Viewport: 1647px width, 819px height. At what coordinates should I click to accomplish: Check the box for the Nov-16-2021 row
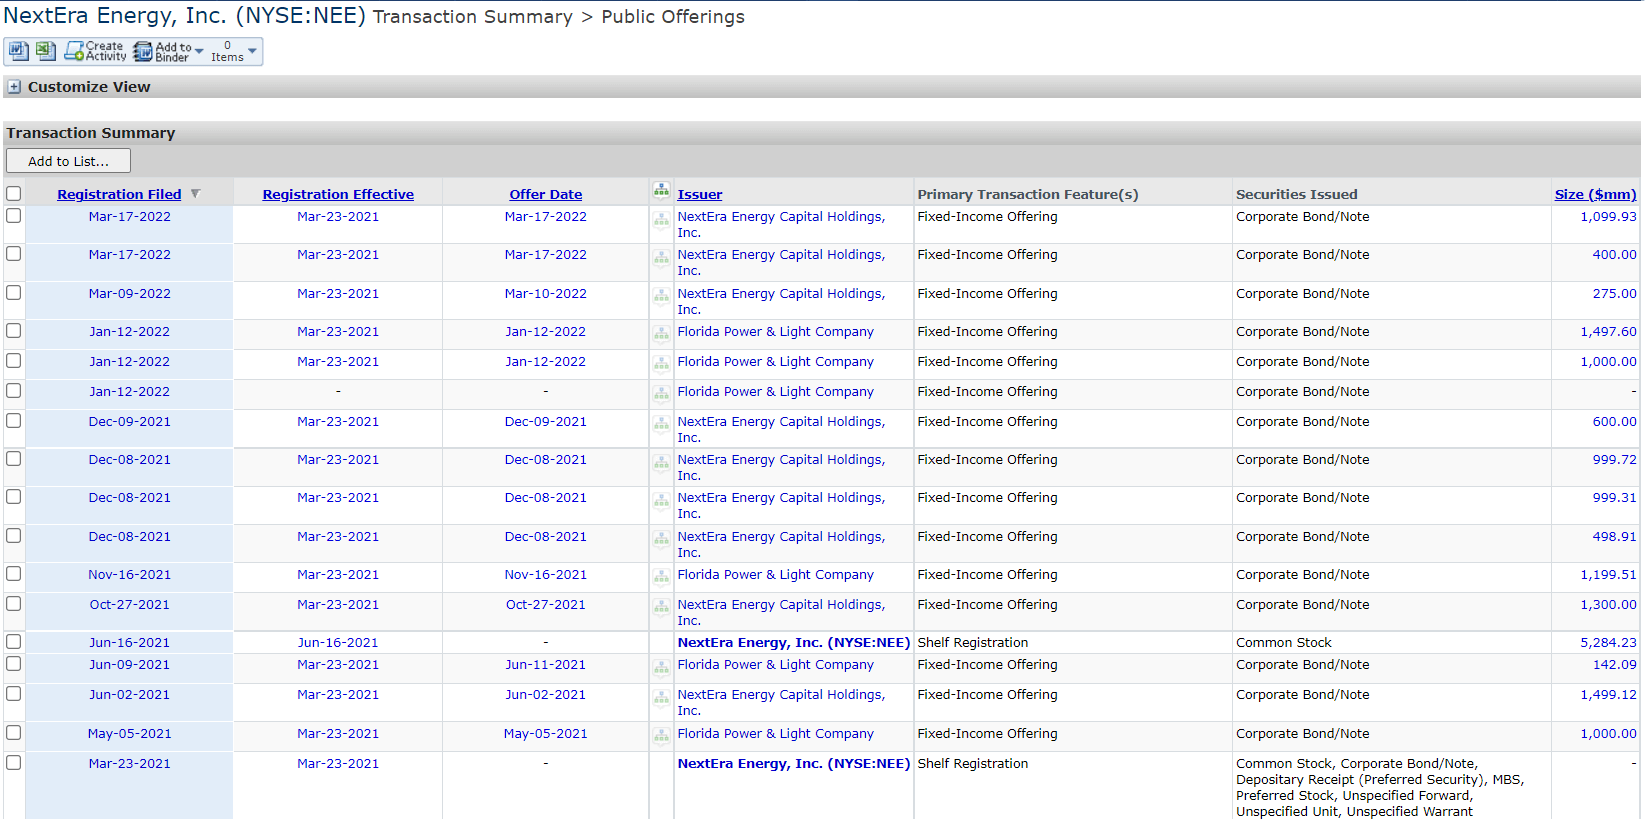click(13, 574)
